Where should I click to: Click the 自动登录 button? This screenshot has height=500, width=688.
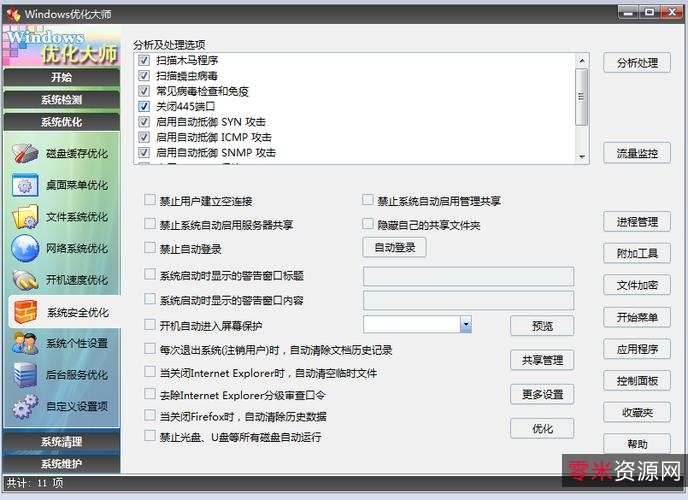pyautogui.click(x=394, y=247)
